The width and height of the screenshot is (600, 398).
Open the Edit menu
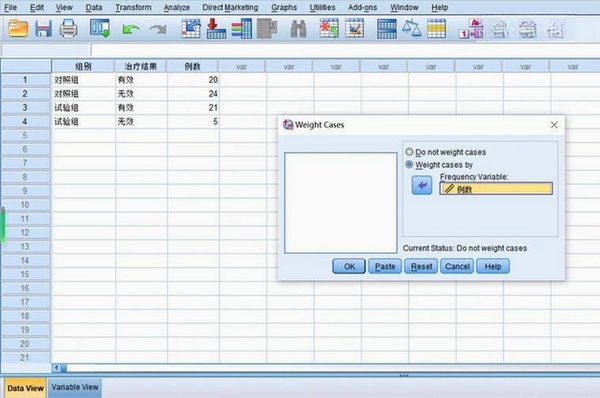point(37,7)
